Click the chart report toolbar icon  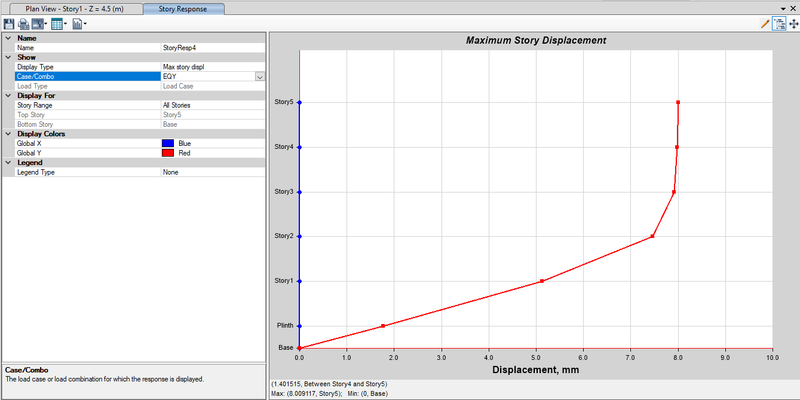78,22
